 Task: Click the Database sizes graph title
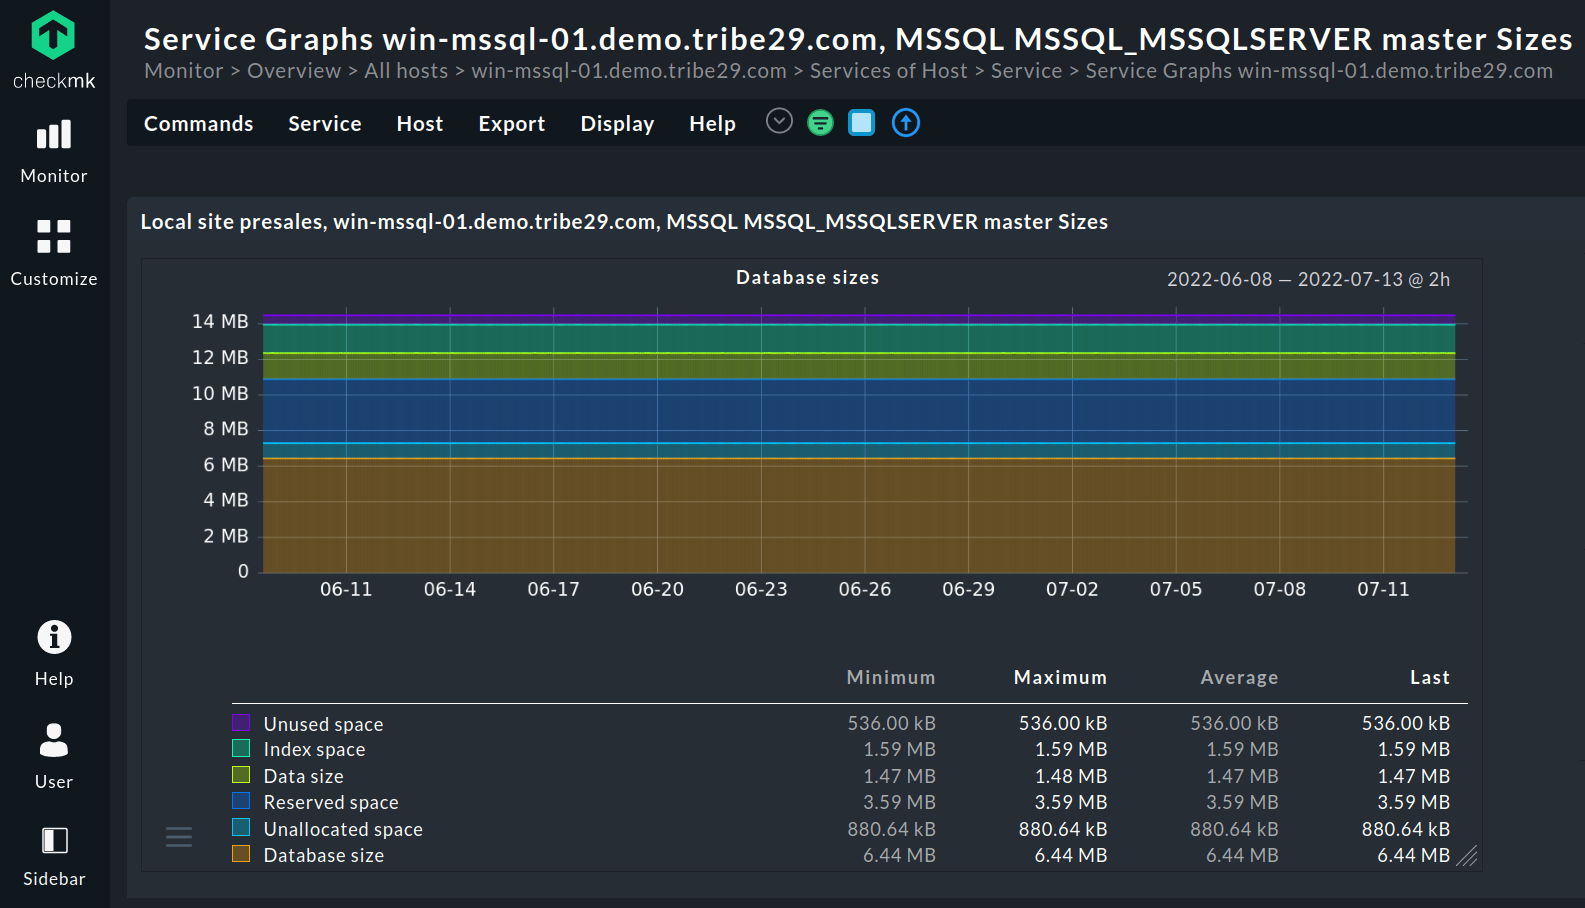[x=808, y=278]
